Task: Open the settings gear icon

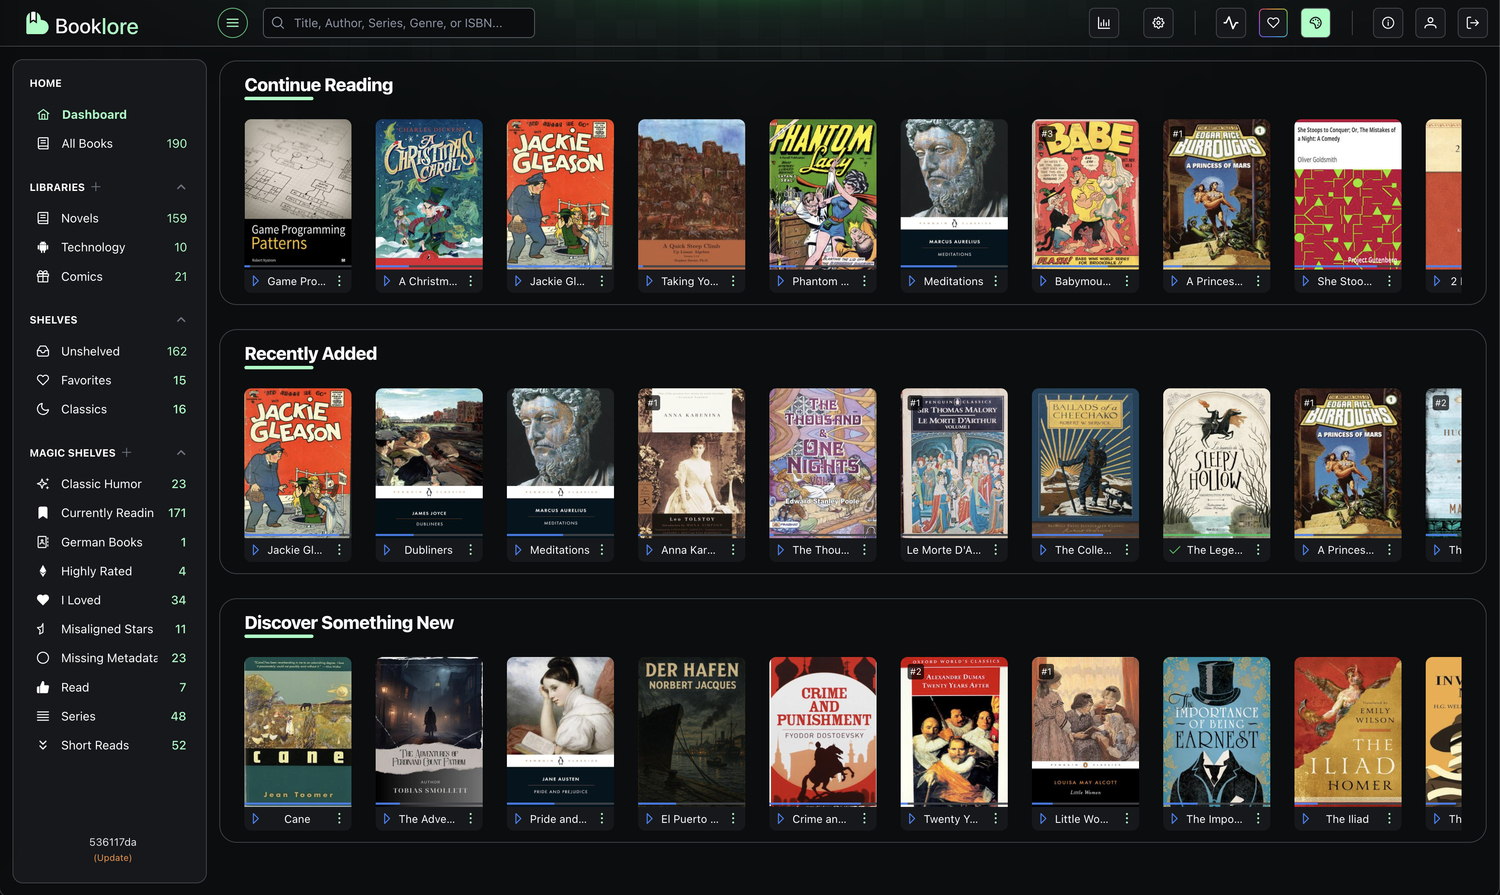Action: click(1158, 22)
